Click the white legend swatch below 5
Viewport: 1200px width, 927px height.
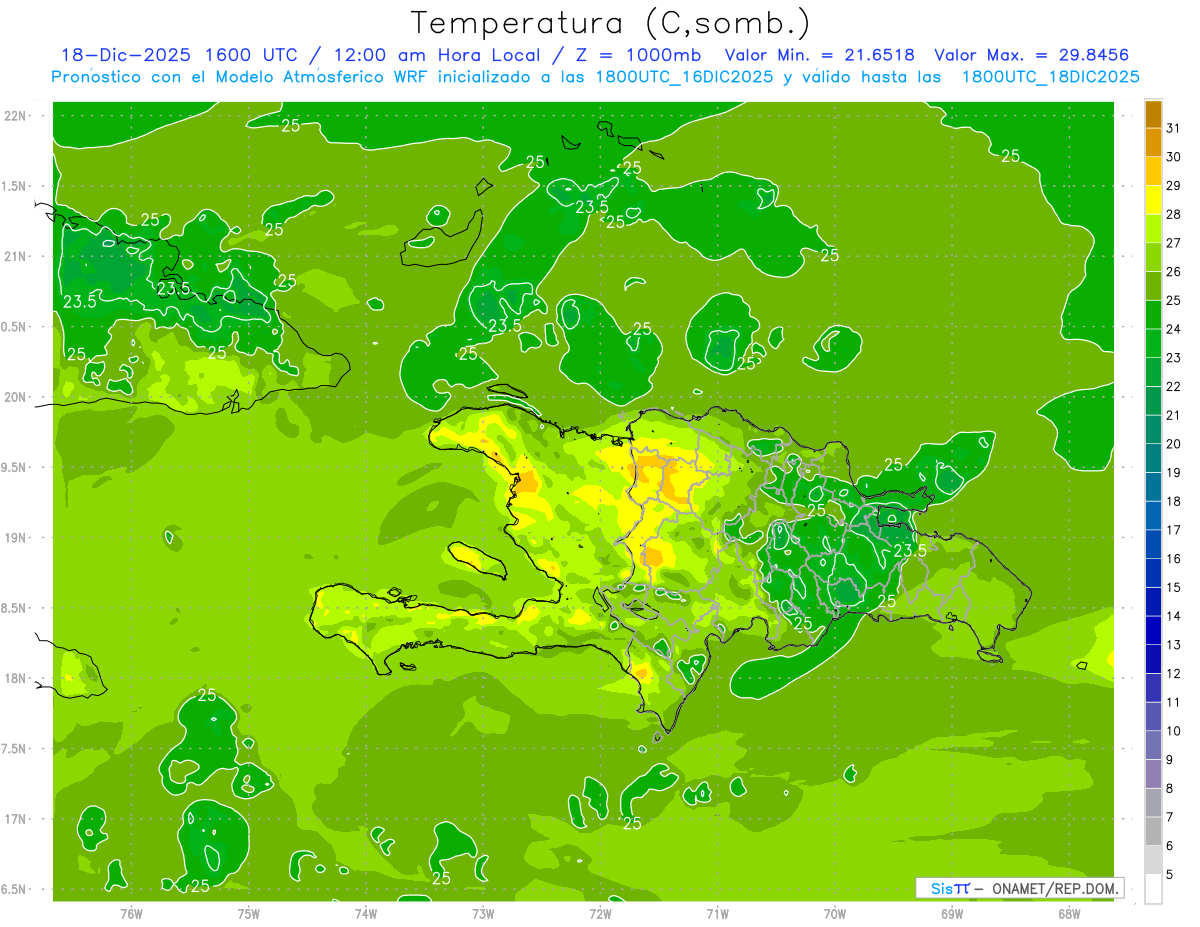tap(1153, 889)
